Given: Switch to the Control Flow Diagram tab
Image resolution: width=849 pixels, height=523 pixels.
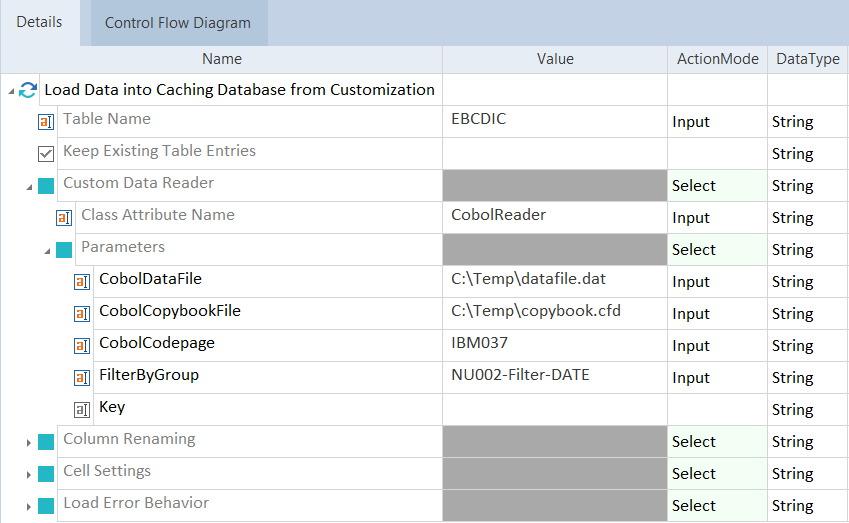Looking at the screenshot, I should click(178, 23).
